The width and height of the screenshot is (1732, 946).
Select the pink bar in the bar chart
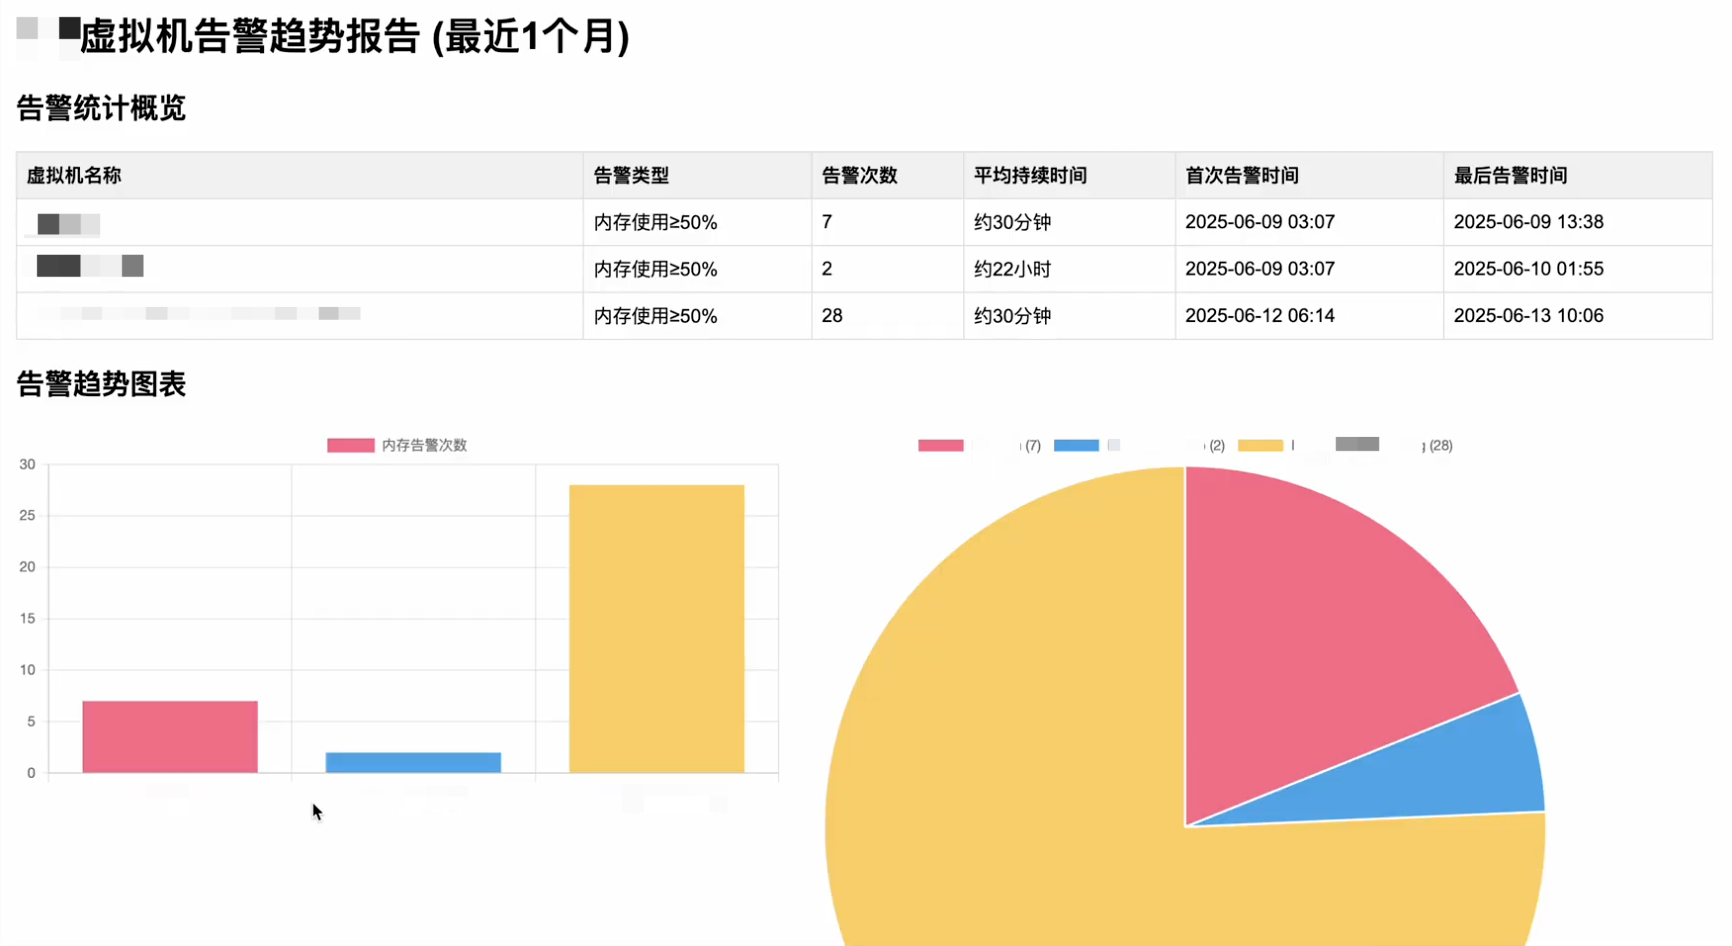[x=170, y=737]
